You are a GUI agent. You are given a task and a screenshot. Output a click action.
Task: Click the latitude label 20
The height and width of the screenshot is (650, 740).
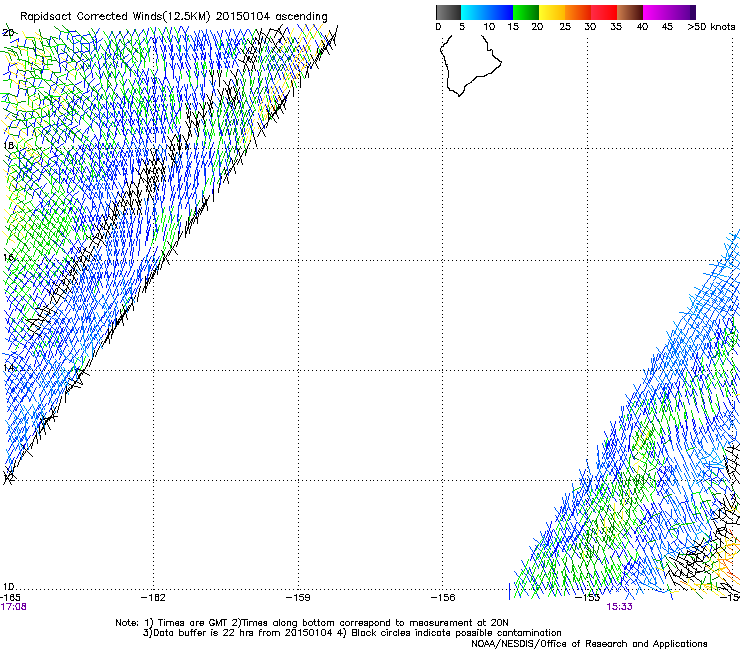[x=8, y=33]
